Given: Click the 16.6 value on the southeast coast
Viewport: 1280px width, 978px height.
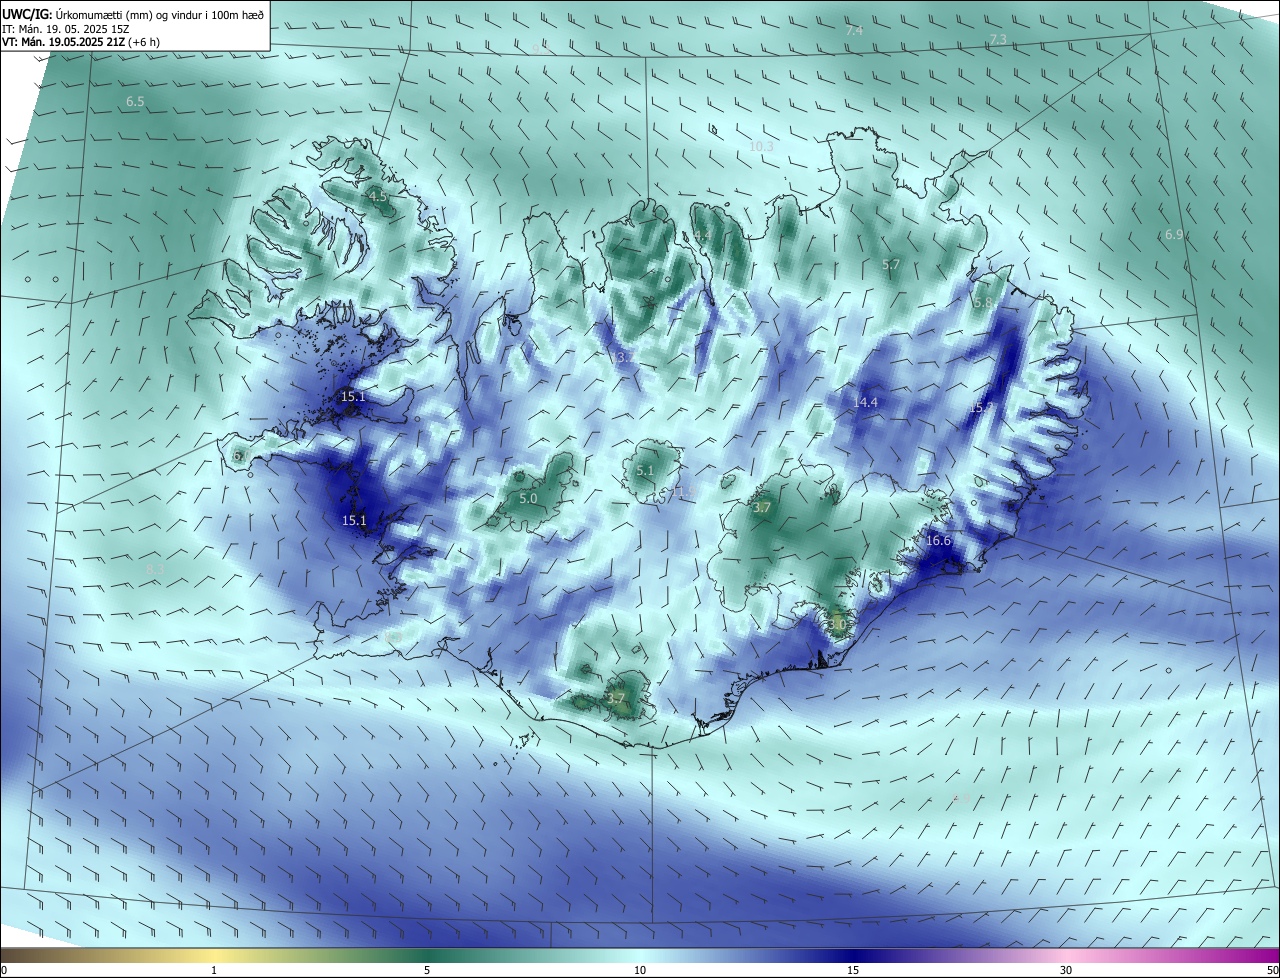Looking at the screenshot, I should [x=938, y=541].
